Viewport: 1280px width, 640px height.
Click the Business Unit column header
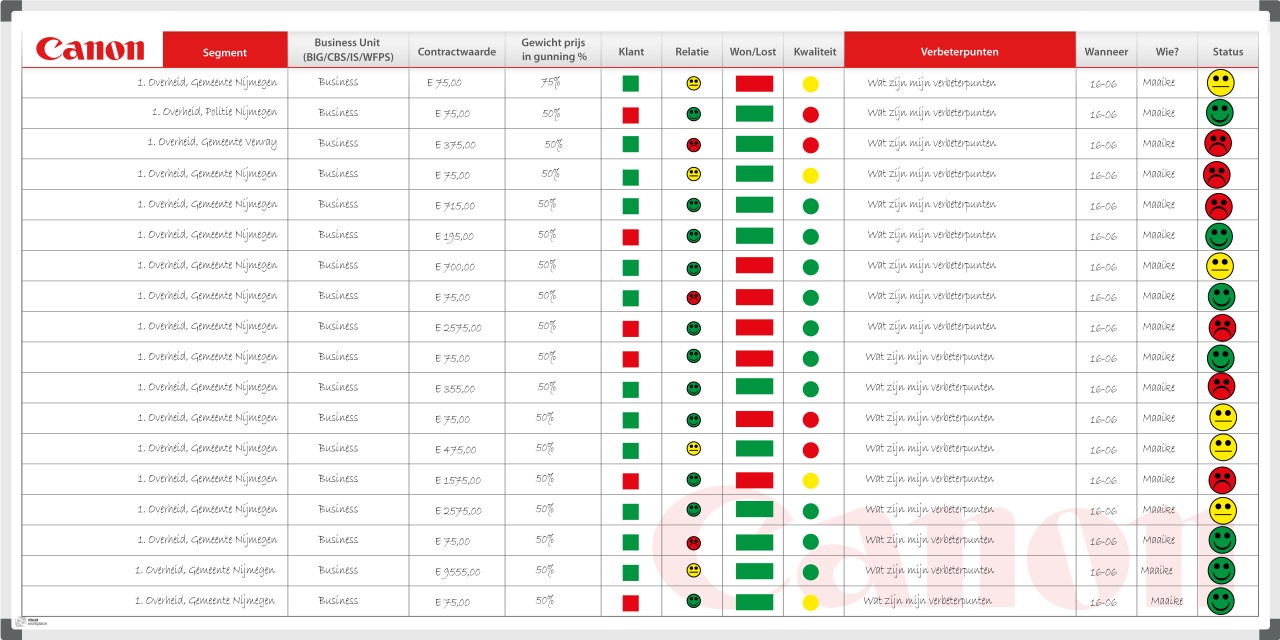click(347, 50)
